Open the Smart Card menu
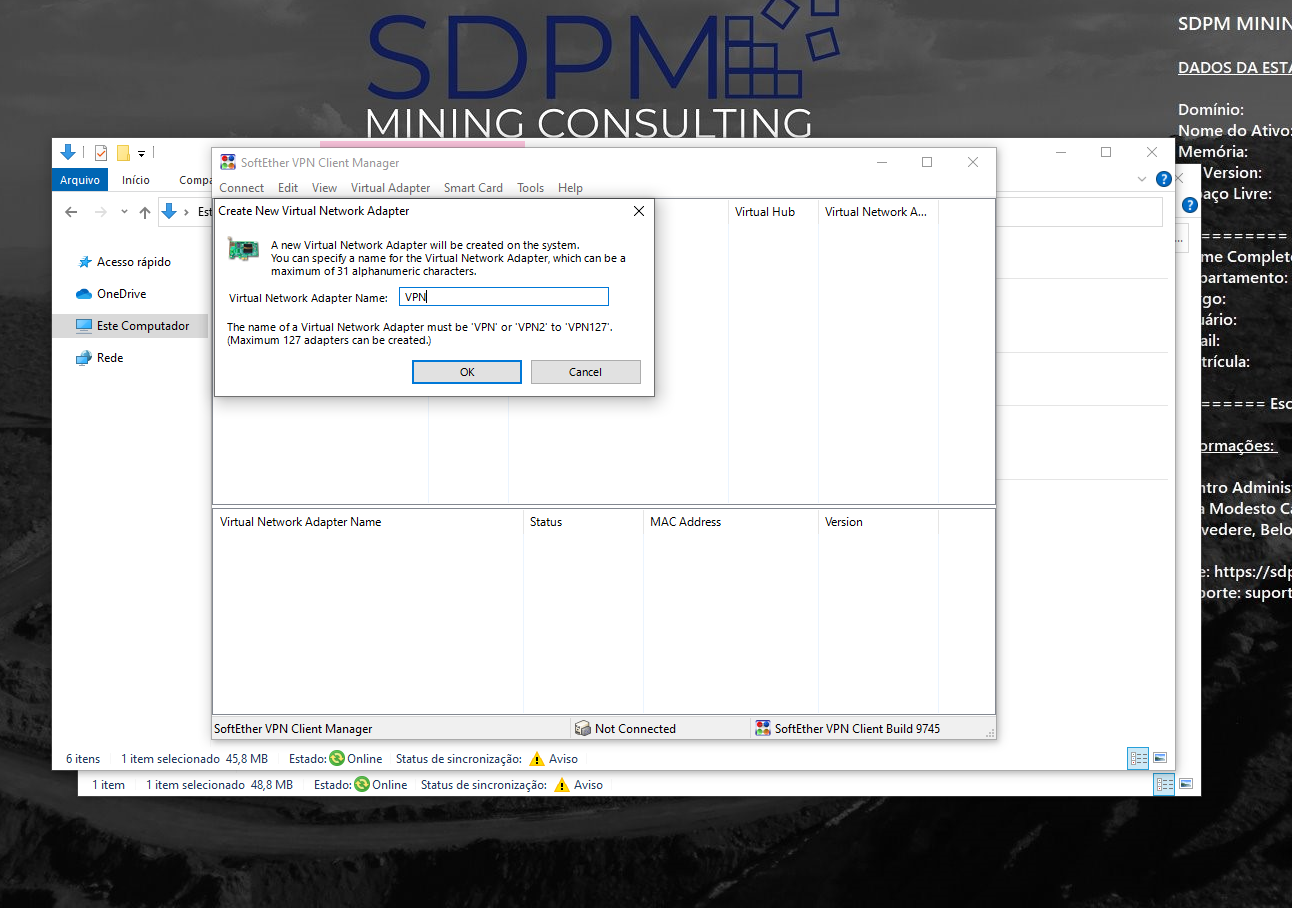 point(473,188)
